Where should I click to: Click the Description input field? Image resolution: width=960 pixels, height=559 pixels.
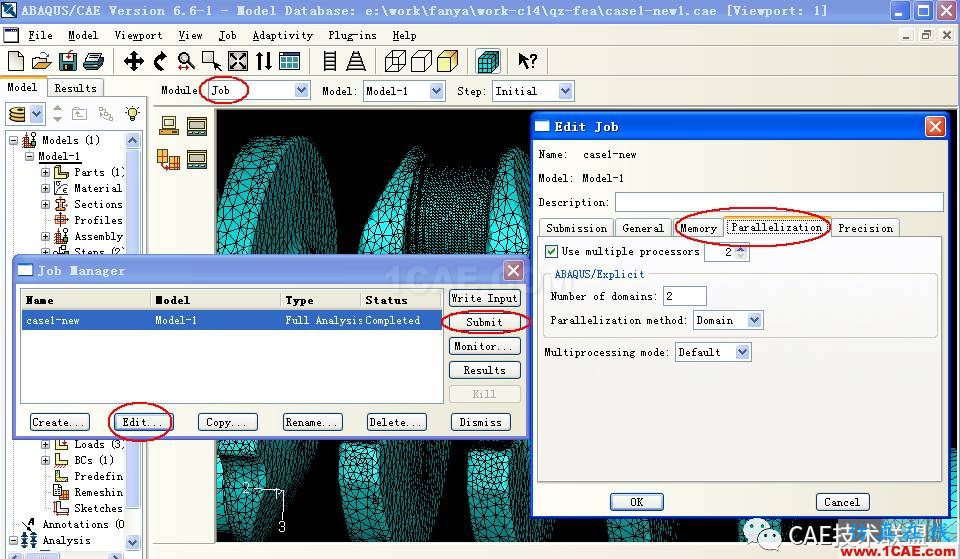(x=779, y=202)
